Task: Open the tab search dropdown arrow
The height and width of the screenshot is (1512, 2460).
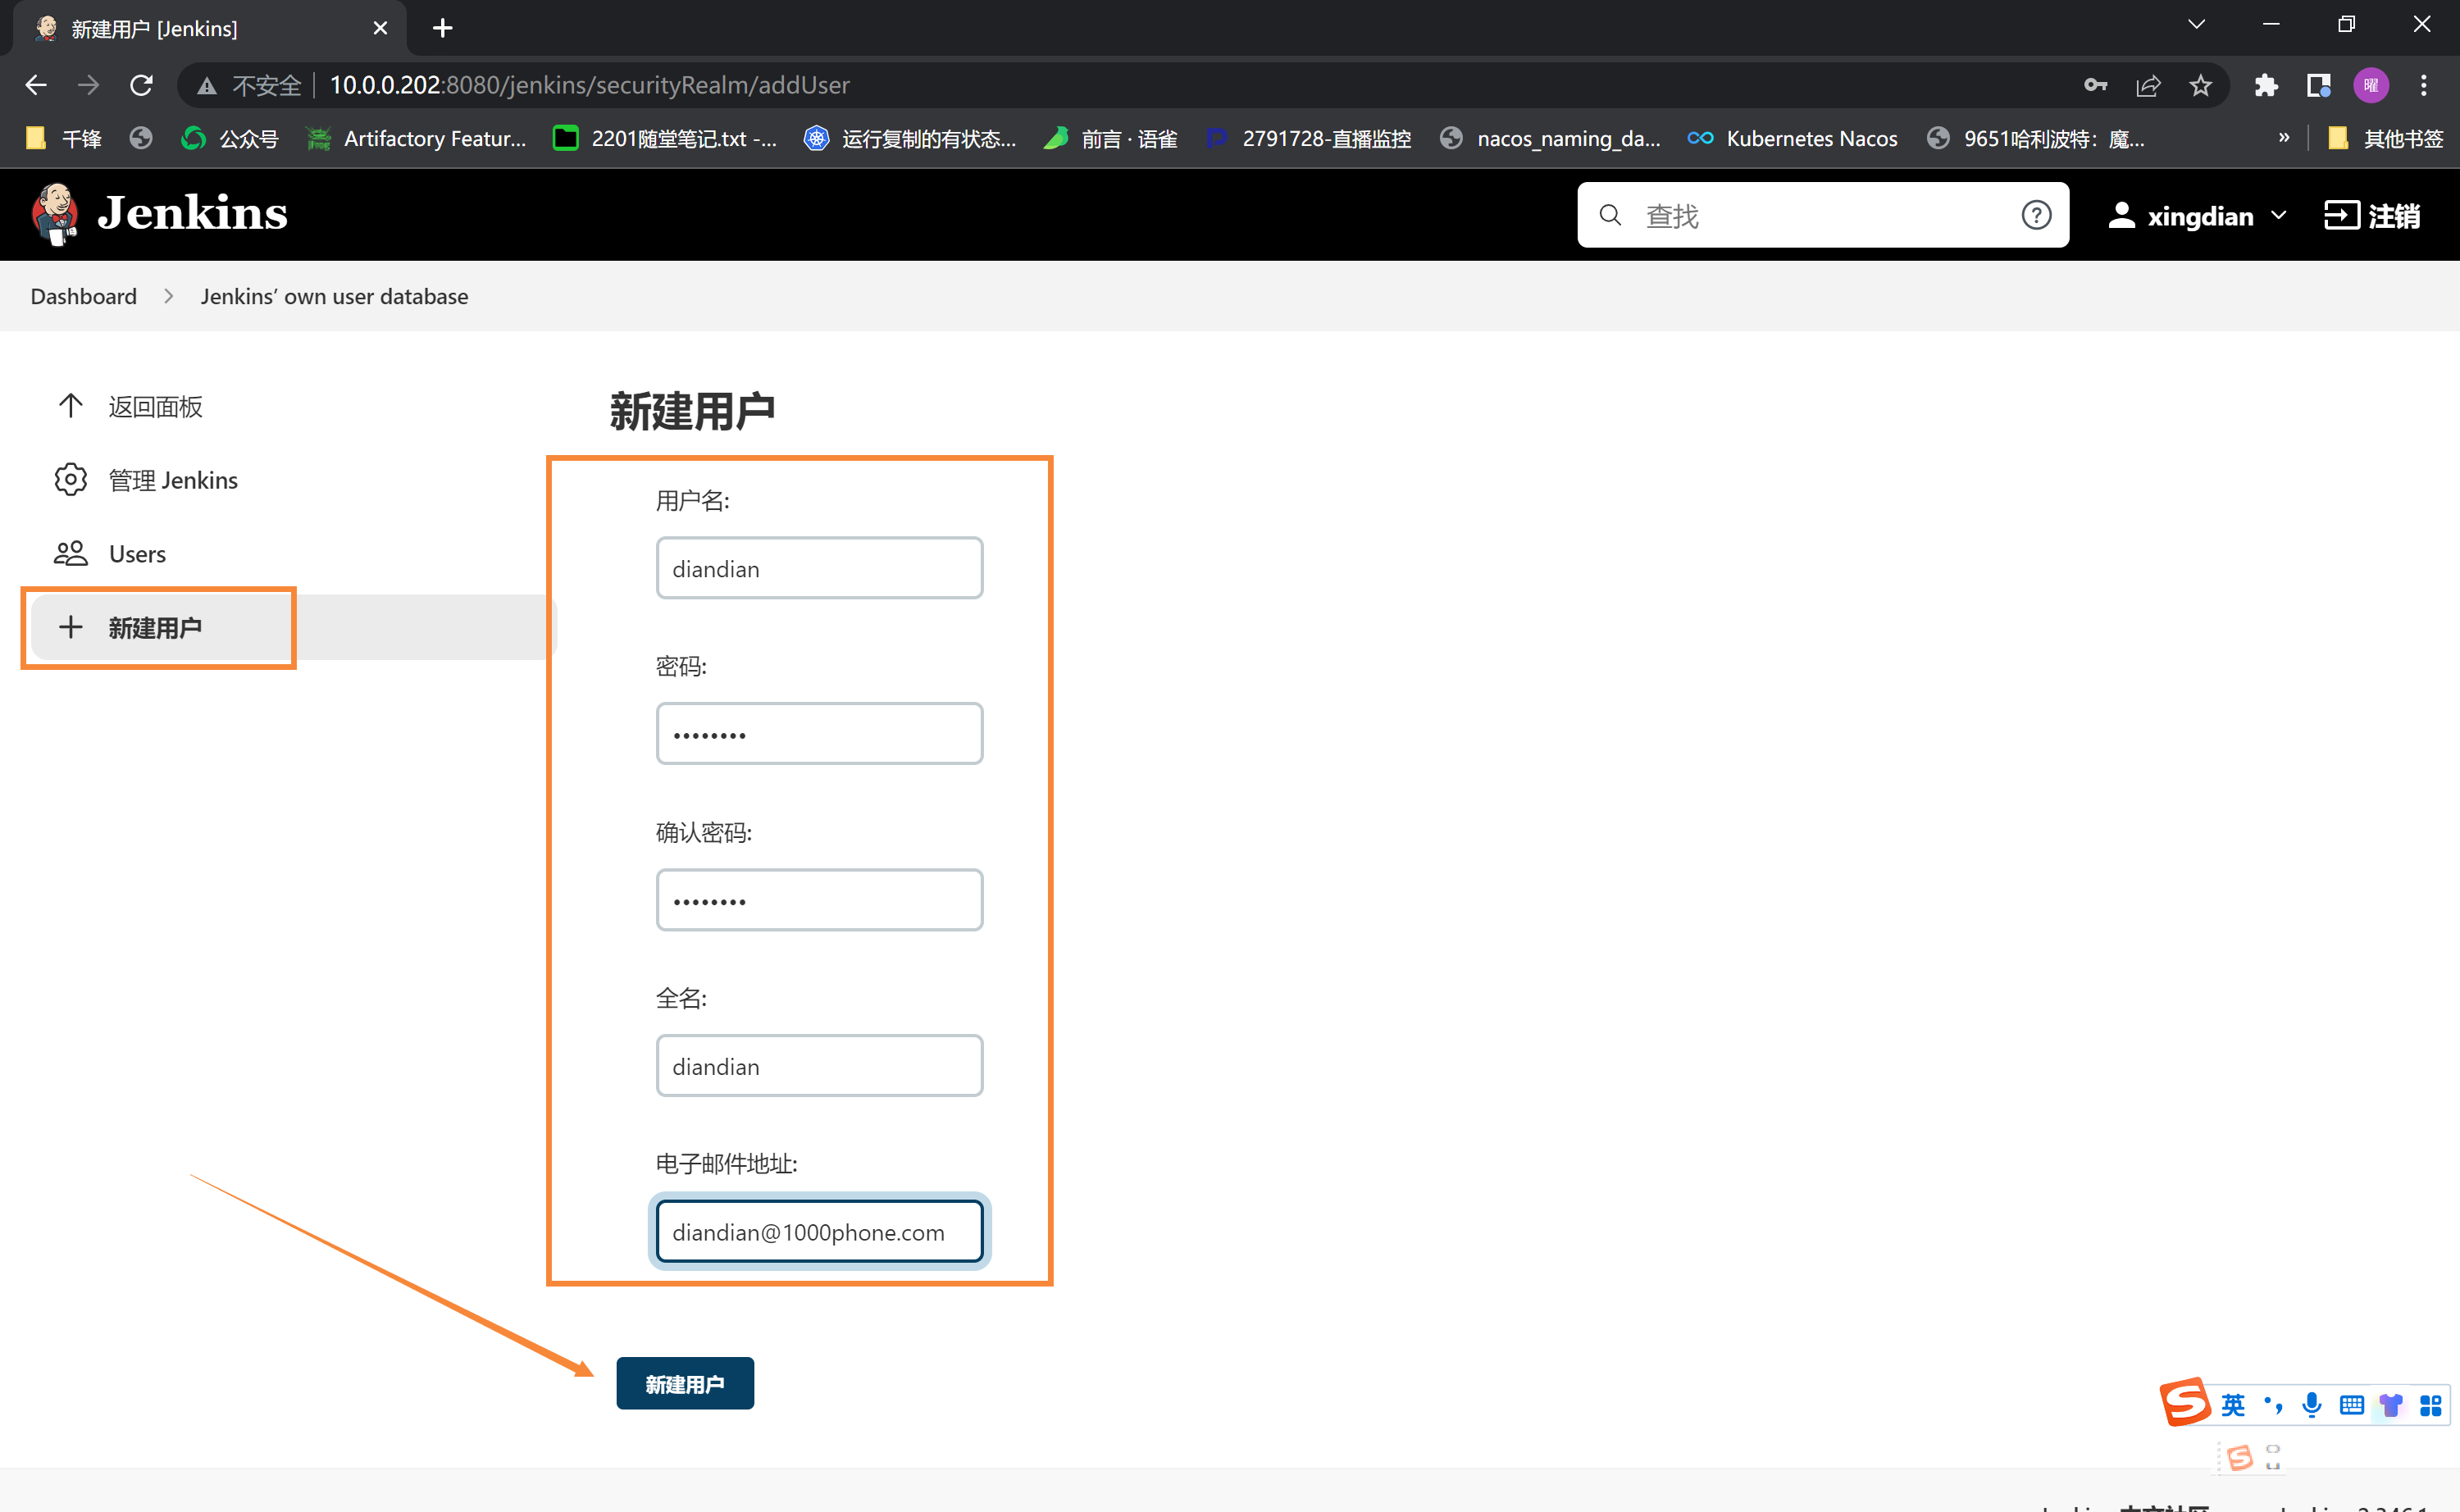Action: coord(2196,24)
